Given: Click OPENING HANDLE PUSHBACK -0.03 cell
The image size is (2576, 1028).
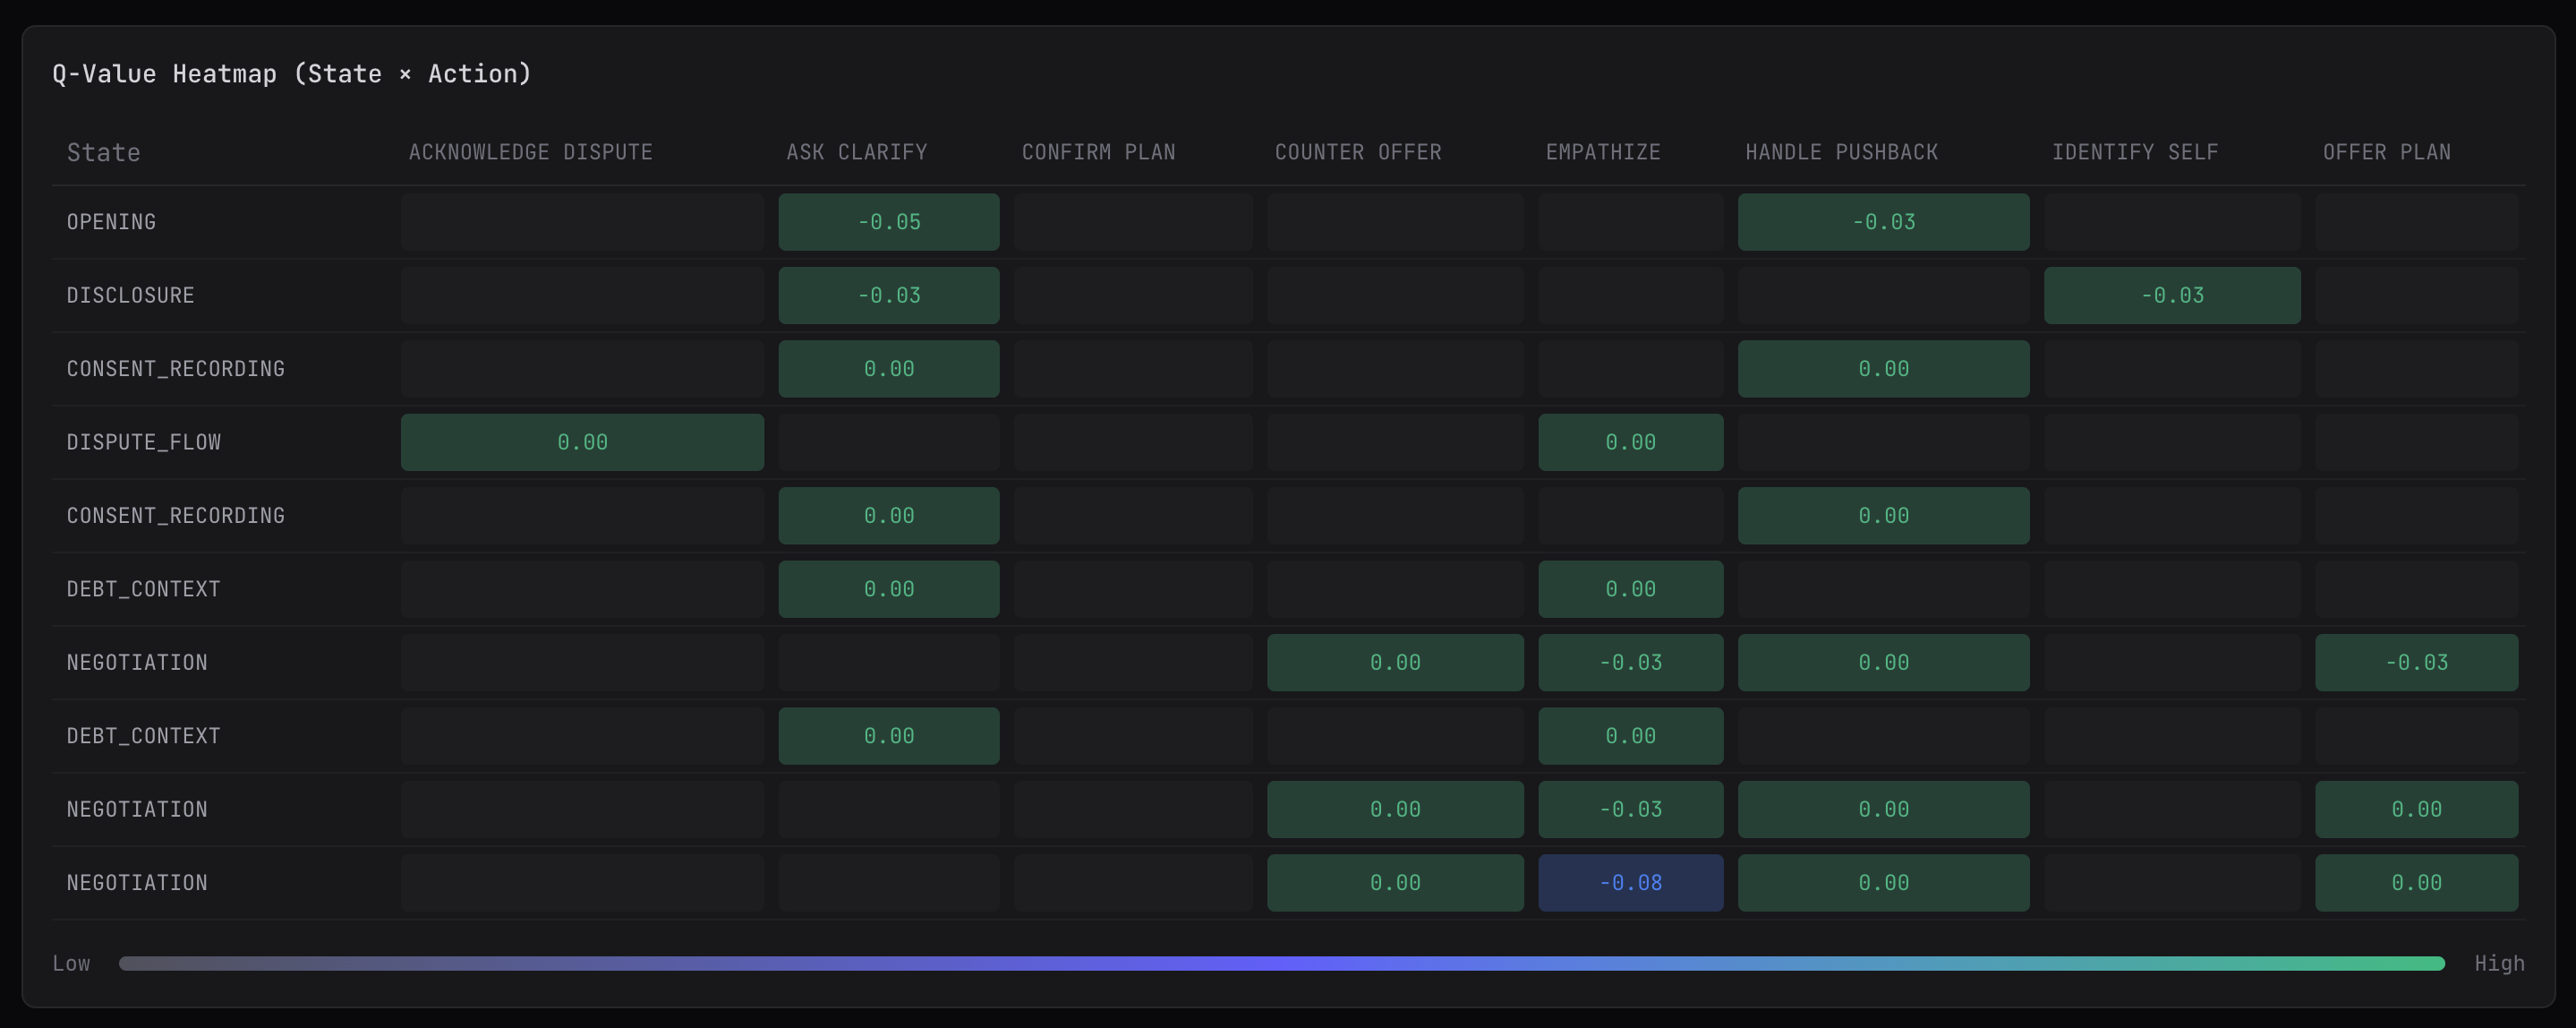Looking at the screenshot, I should pos(1883,222).
